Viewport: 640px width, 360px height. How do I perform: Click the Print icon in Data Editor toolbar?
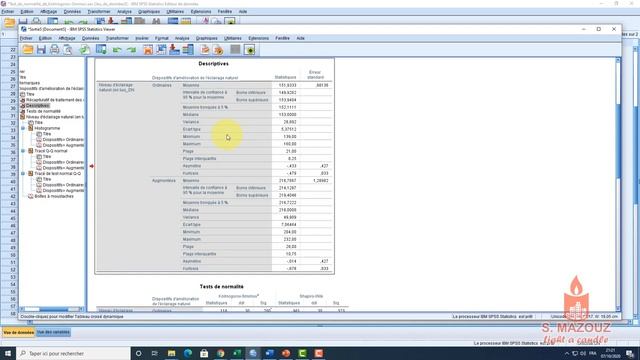(x=36, y=22)
